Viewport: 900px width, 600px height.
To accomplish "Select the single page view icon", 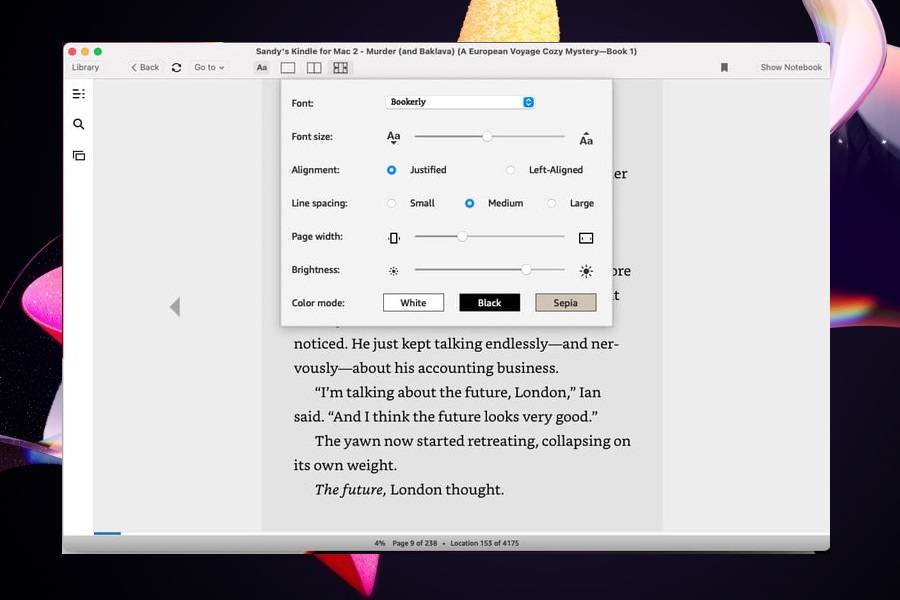I will click(x=287, y=67).
